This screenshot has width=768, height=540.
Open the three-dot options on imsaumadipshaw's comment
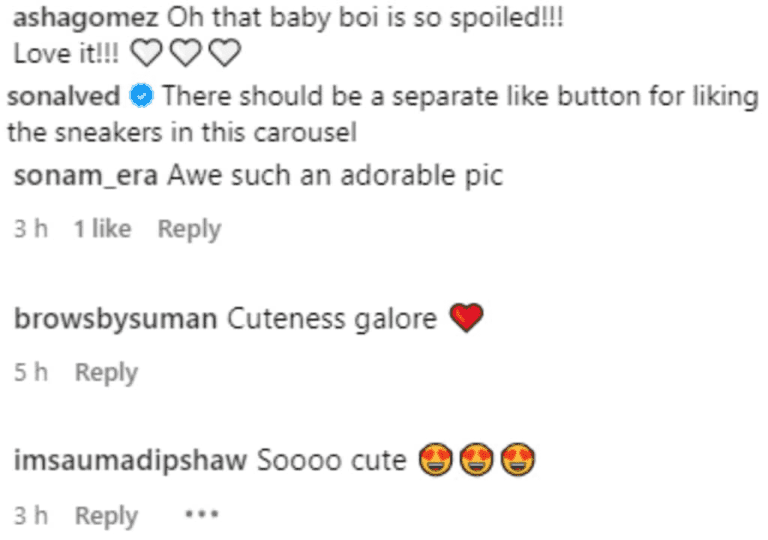[201, 516]
